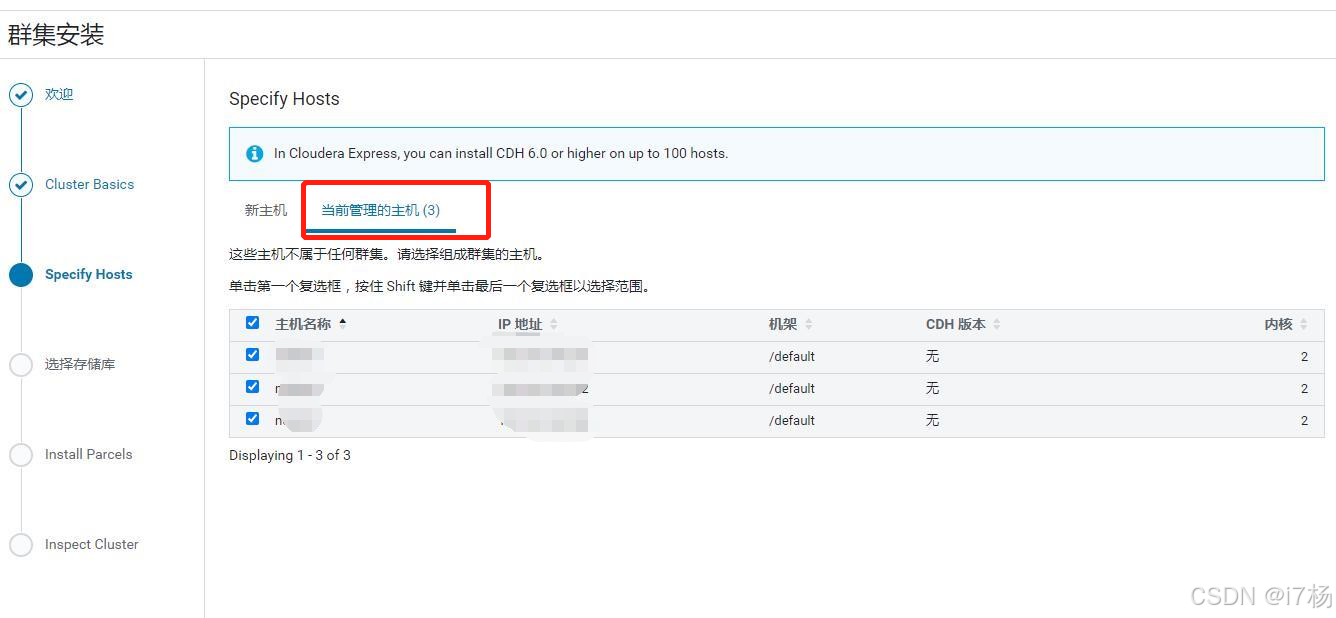Click the checkmark circle beside Cluster Basics
This screenshot has height=618, width=1336.
22,184
